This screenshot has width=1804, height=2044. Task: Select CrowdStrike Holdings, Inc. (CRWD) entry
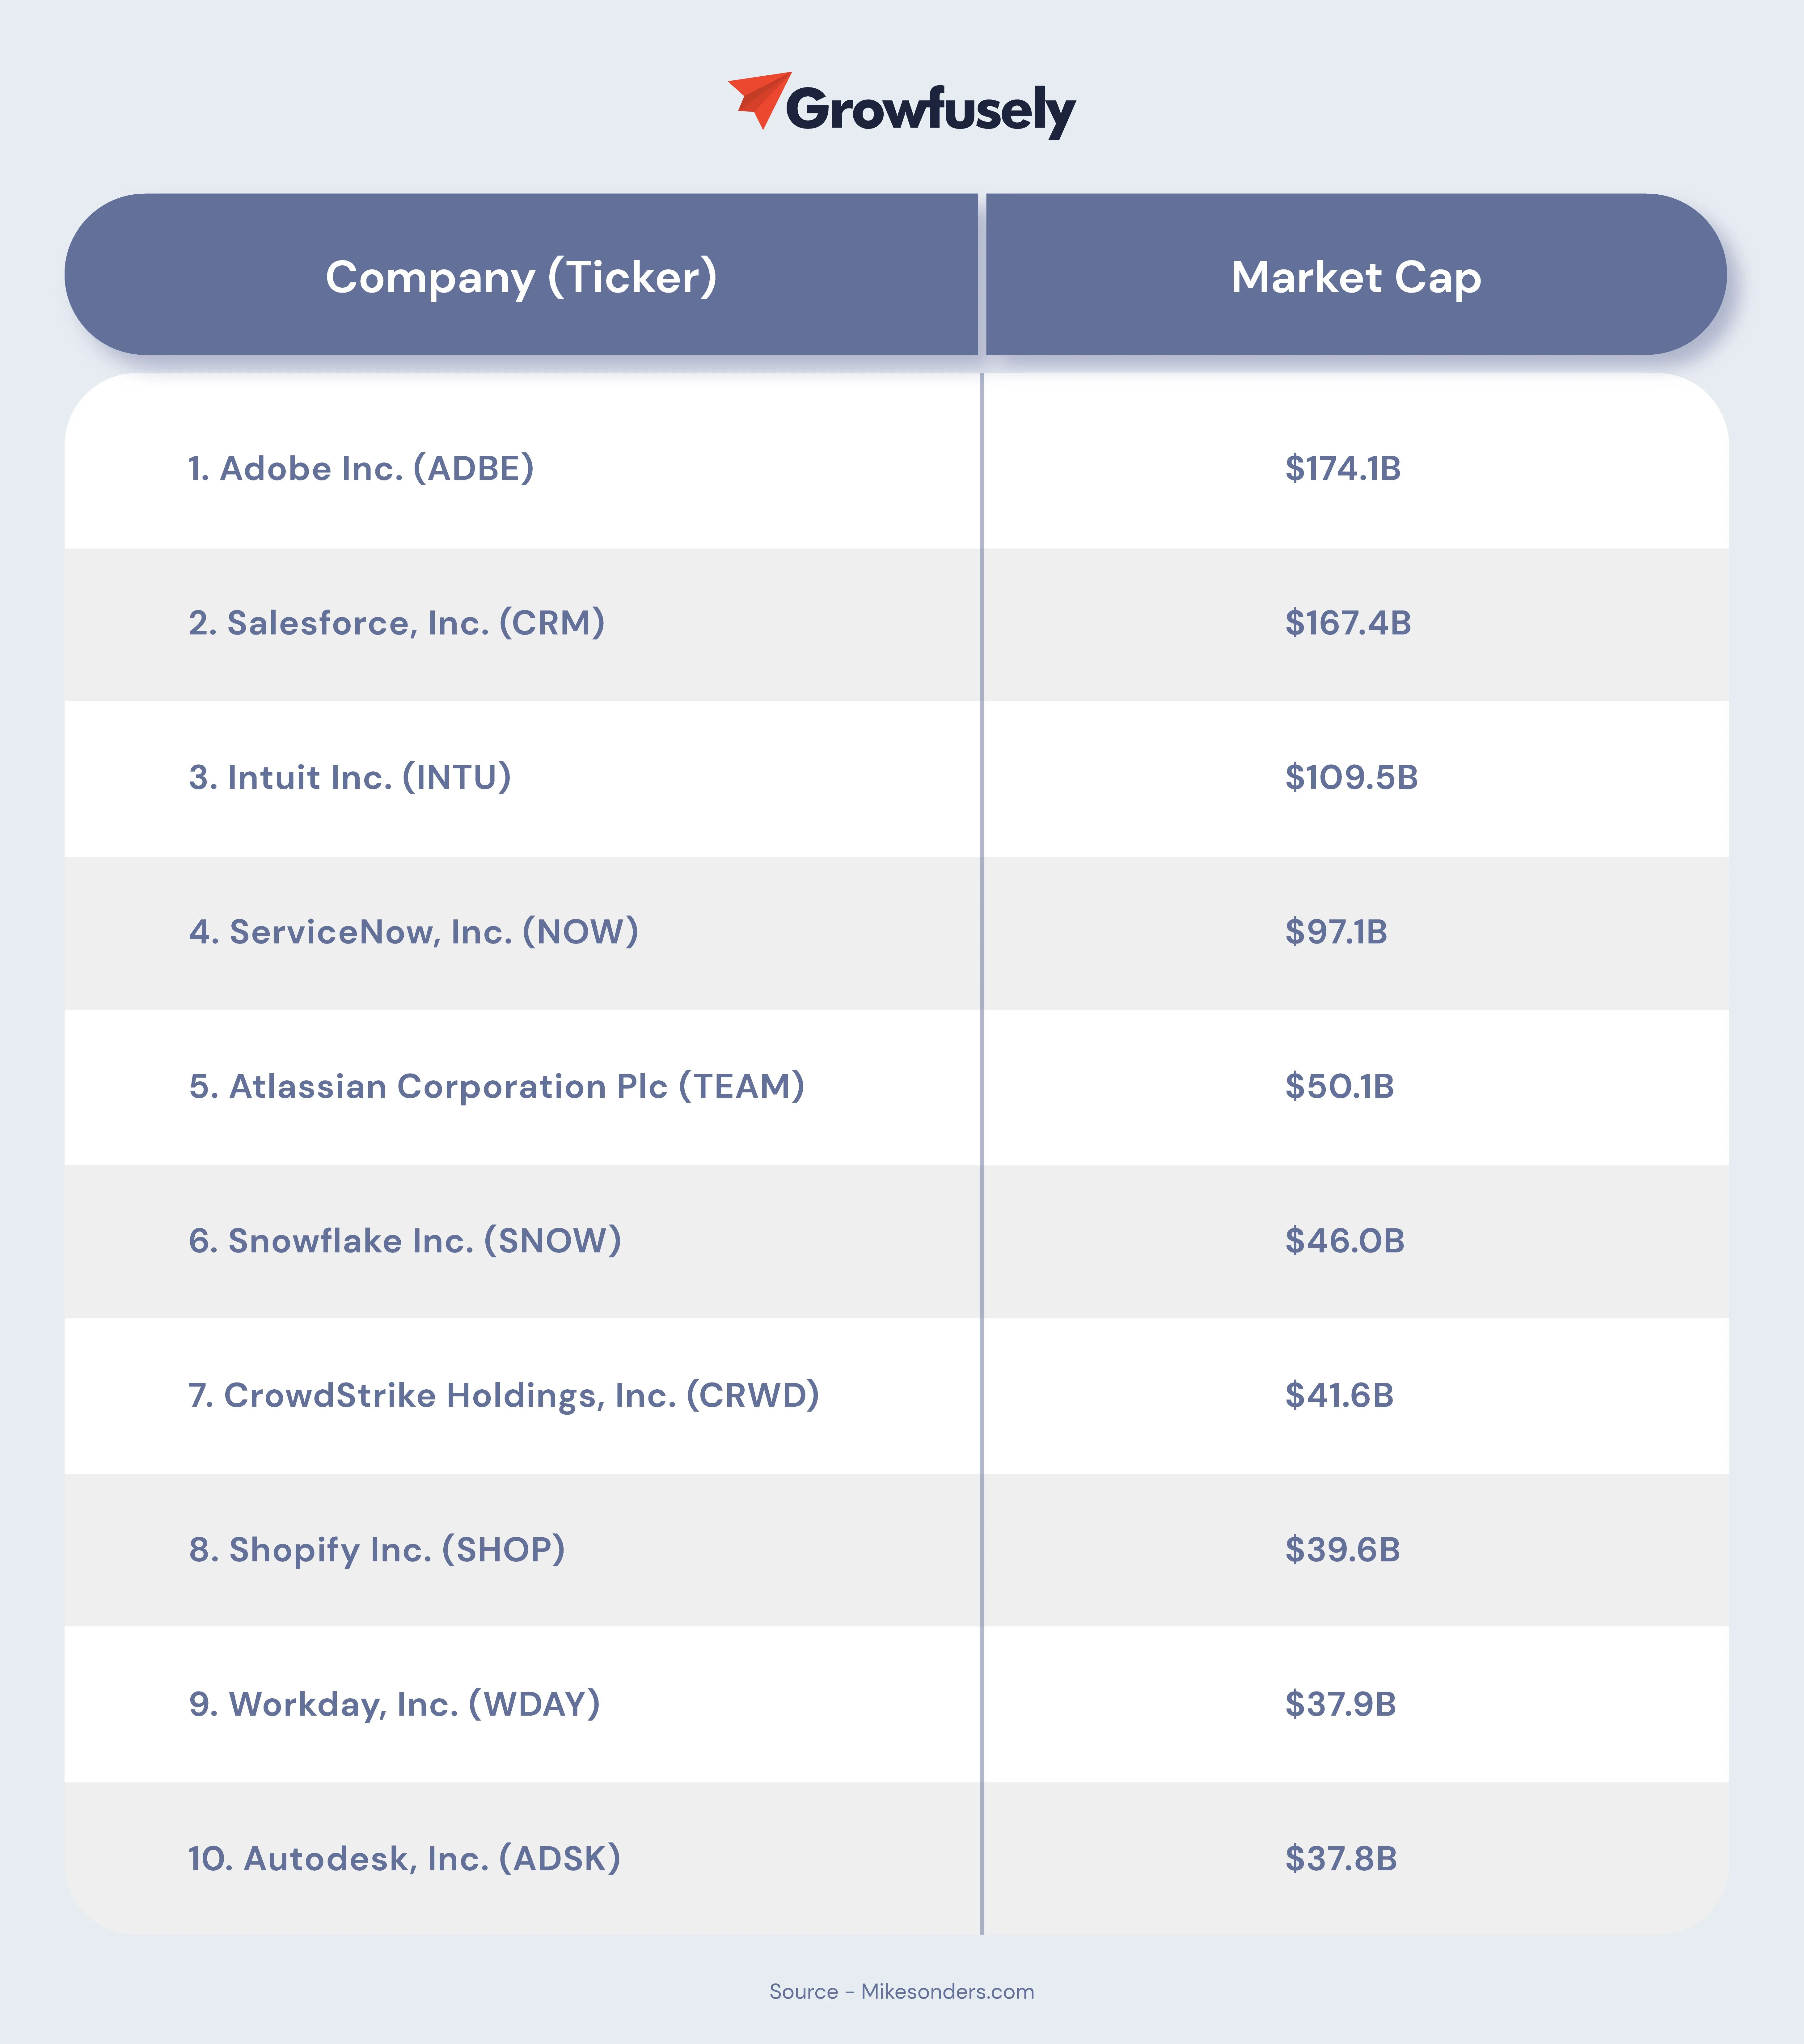503,1395
